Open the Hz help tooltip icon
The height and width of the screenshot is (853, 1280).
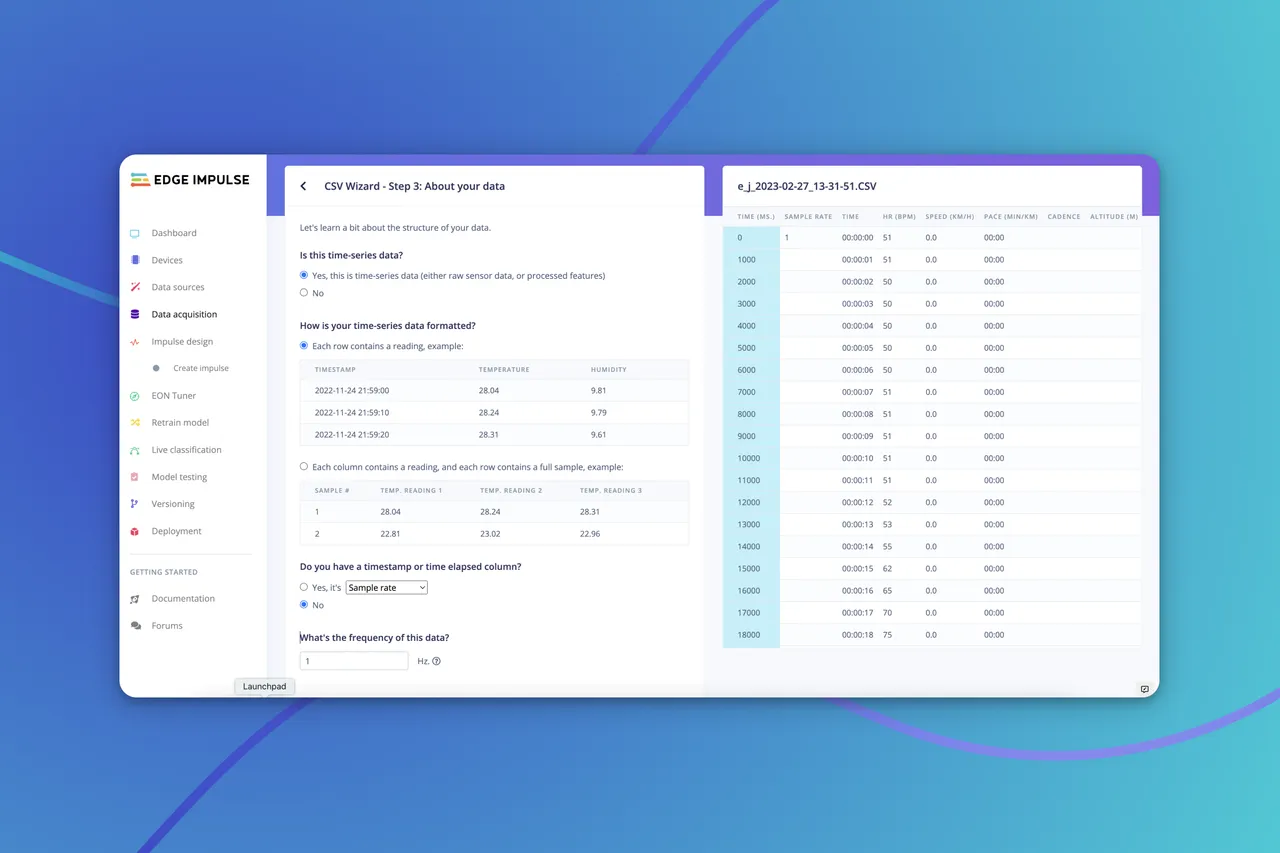click(437, 661)
